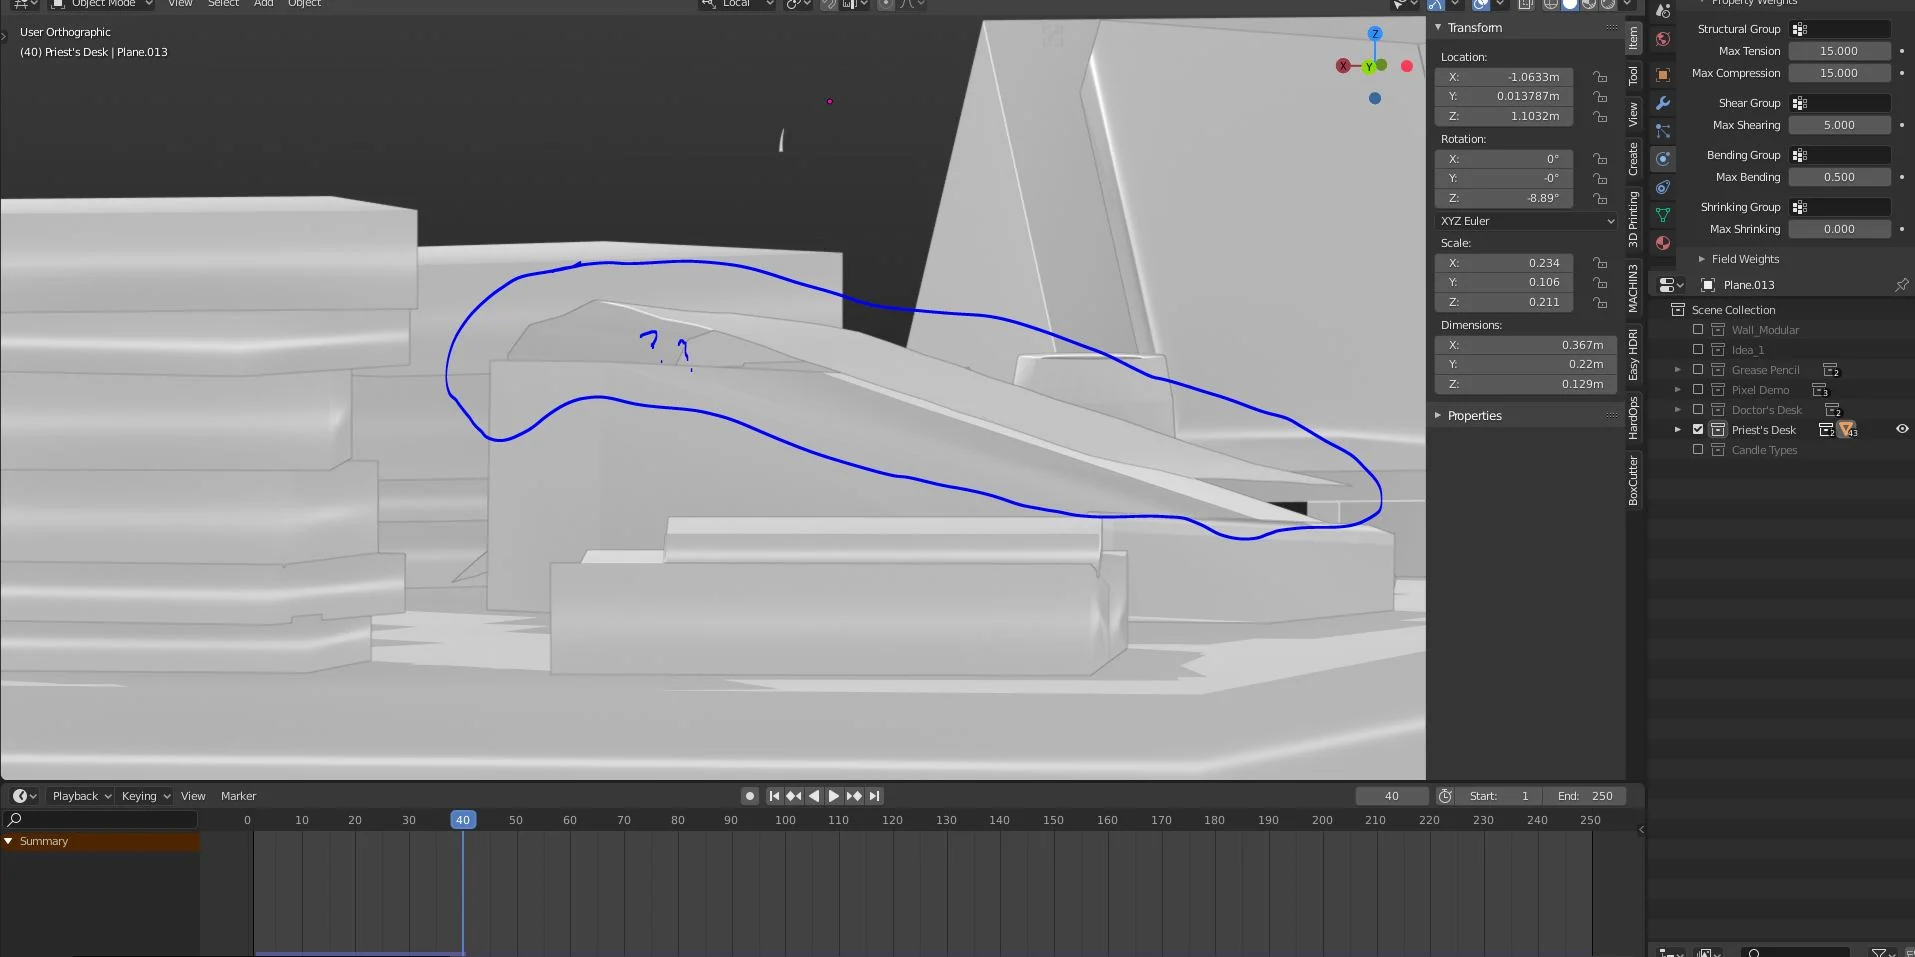Open the Object Constraints tab icon
Screen dimensions: 1915x957
click(x=1663, y=187)
